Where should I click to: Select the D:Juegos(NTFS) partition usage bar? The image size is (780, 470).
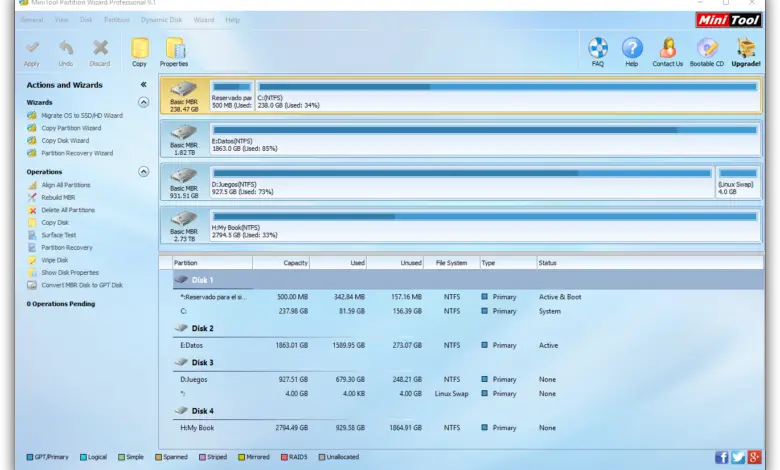(462, 173)
